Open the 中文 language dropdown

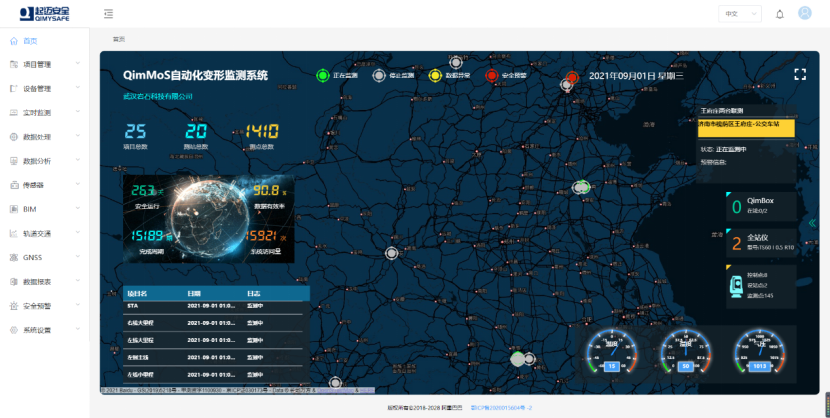[x=739, y=14]
